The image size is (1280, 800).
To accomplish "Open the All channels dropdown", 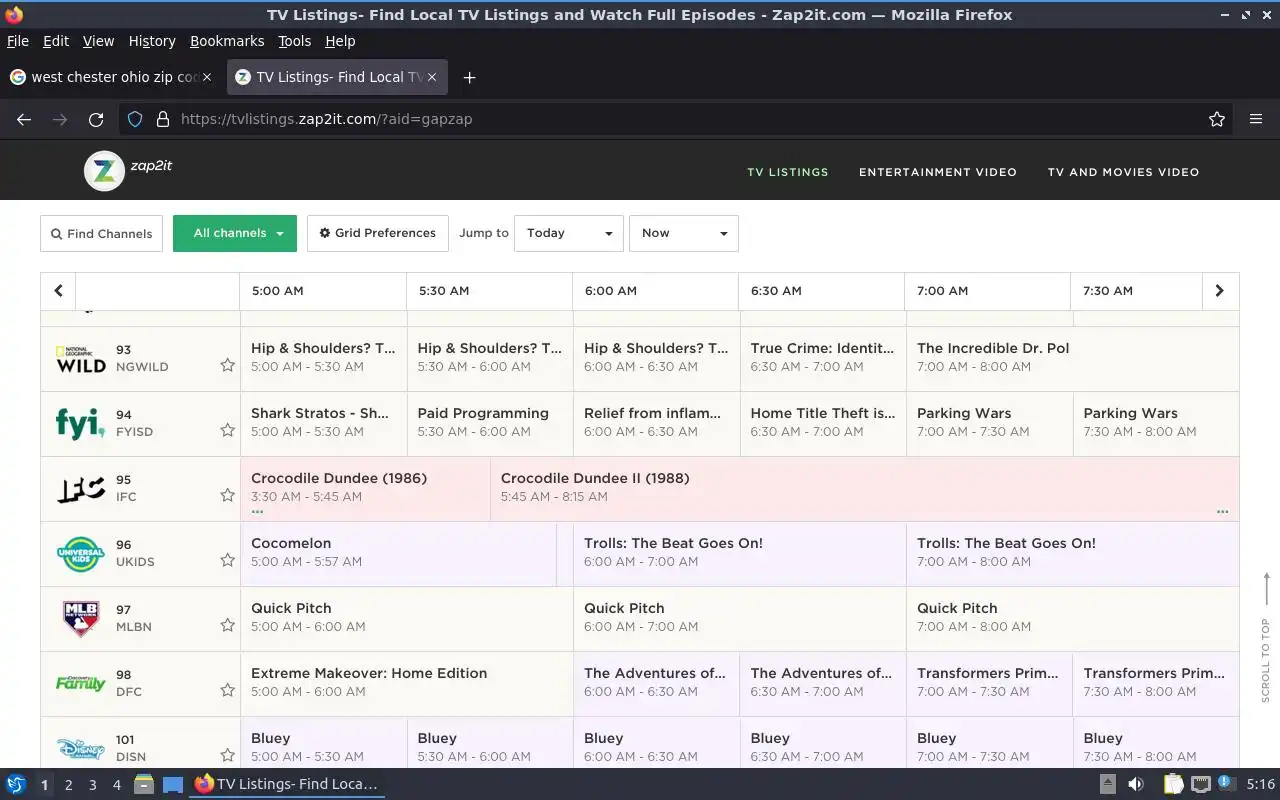I will click(235, 233).
